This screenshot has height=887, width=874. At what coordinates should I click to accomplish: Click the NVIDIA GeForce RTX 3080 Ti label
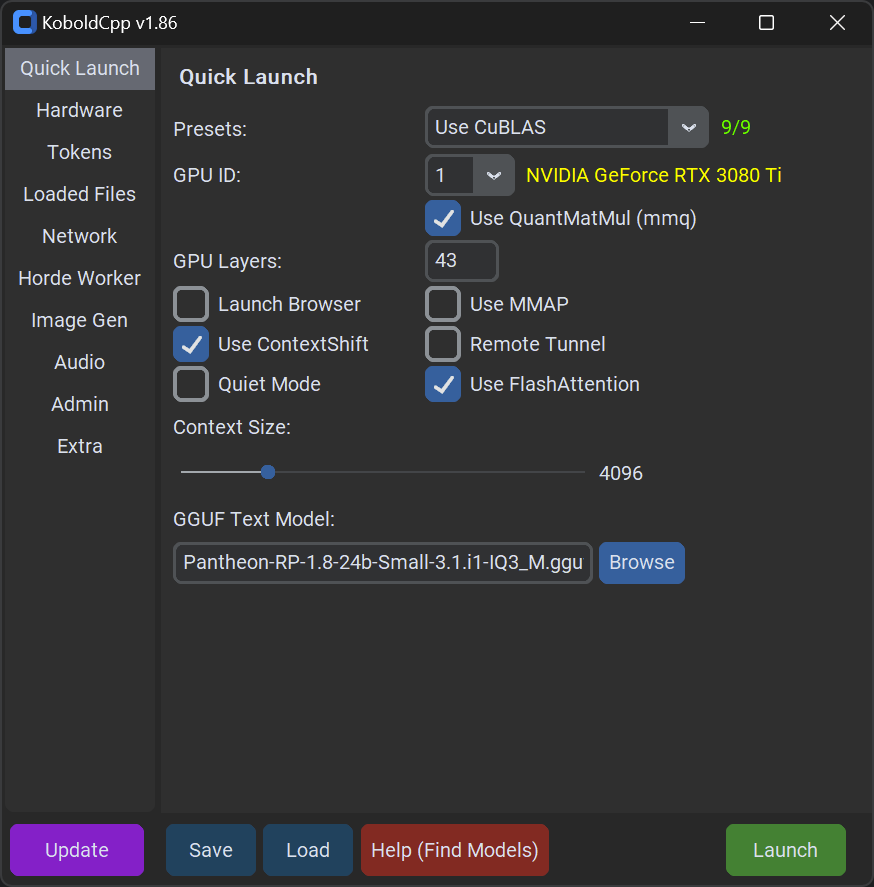pos(654,175)
